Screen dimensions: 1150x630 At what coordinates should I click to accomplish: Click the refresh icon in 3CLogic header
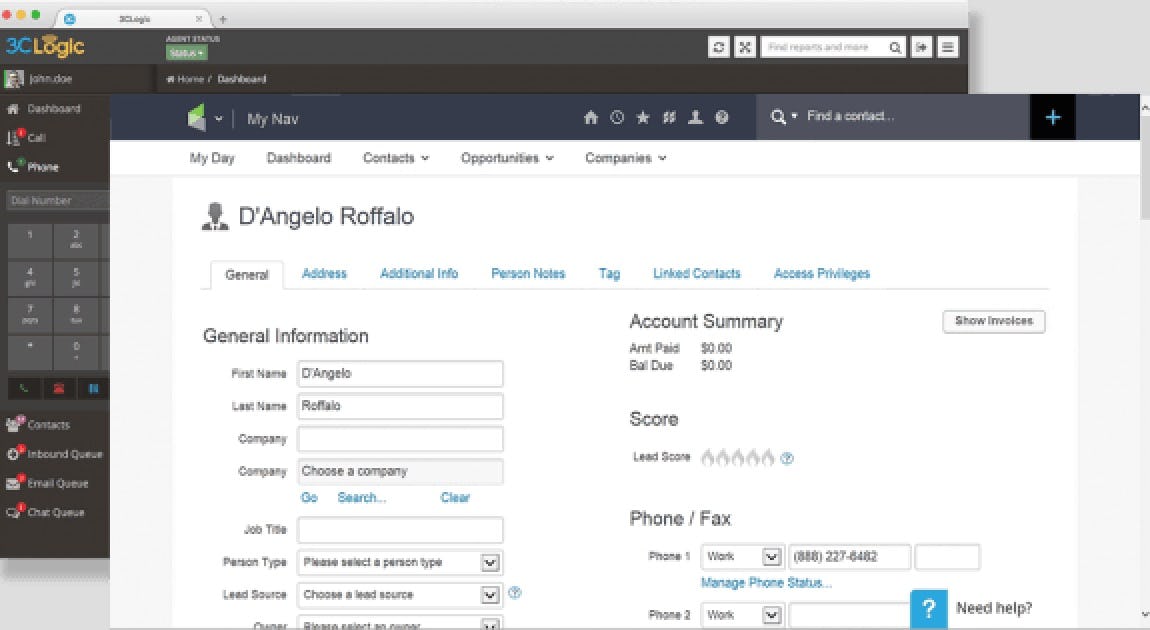[x=719, y=47]
